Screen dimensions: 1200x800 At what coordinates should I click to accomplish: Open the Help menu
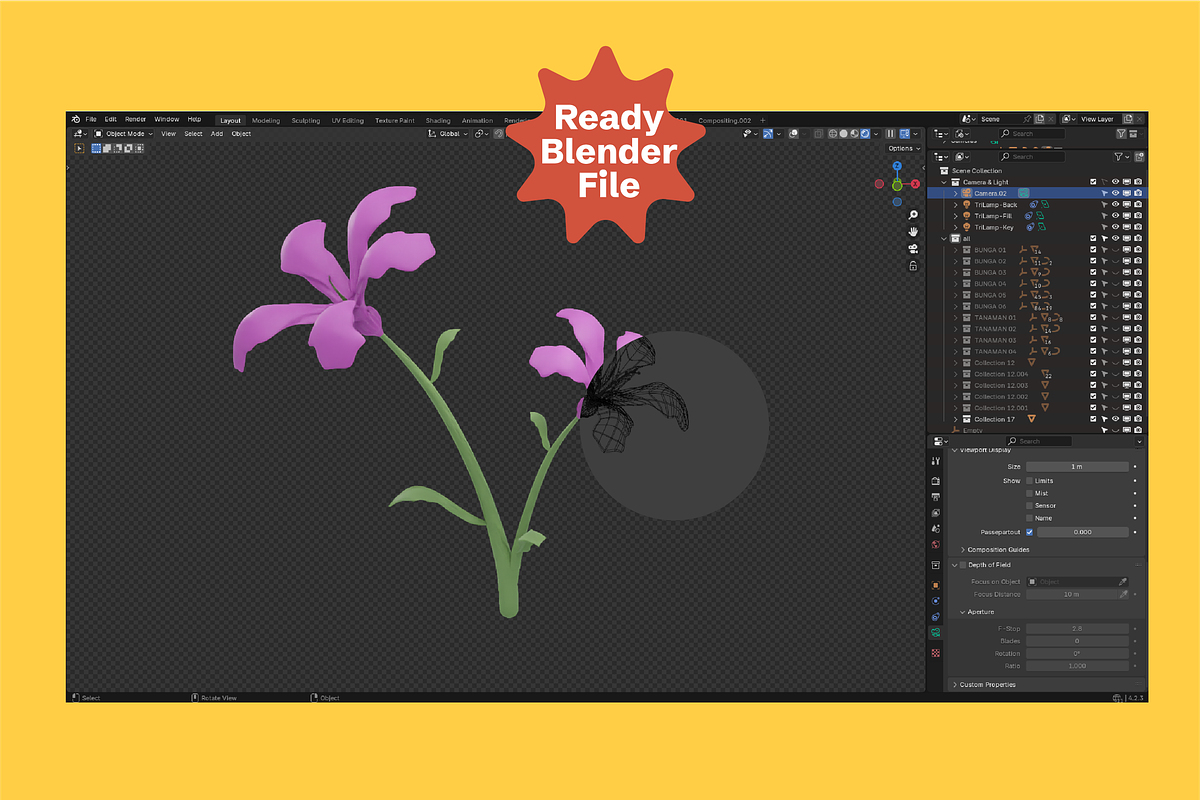[x=195, y=119]
